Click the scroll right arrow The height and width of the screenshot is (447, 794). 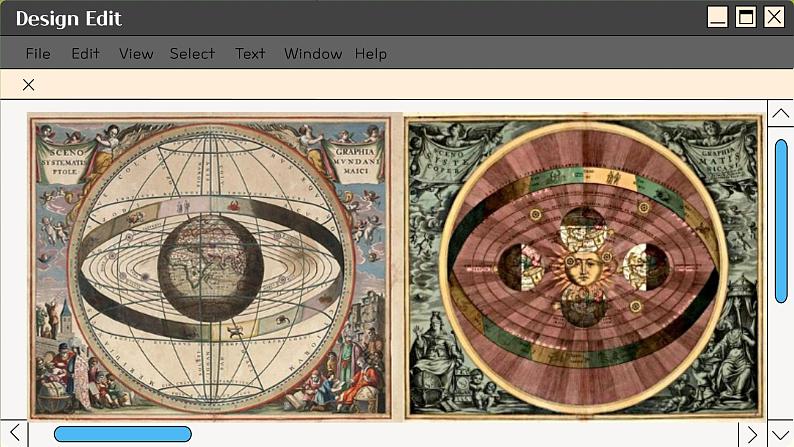point(752,434)
